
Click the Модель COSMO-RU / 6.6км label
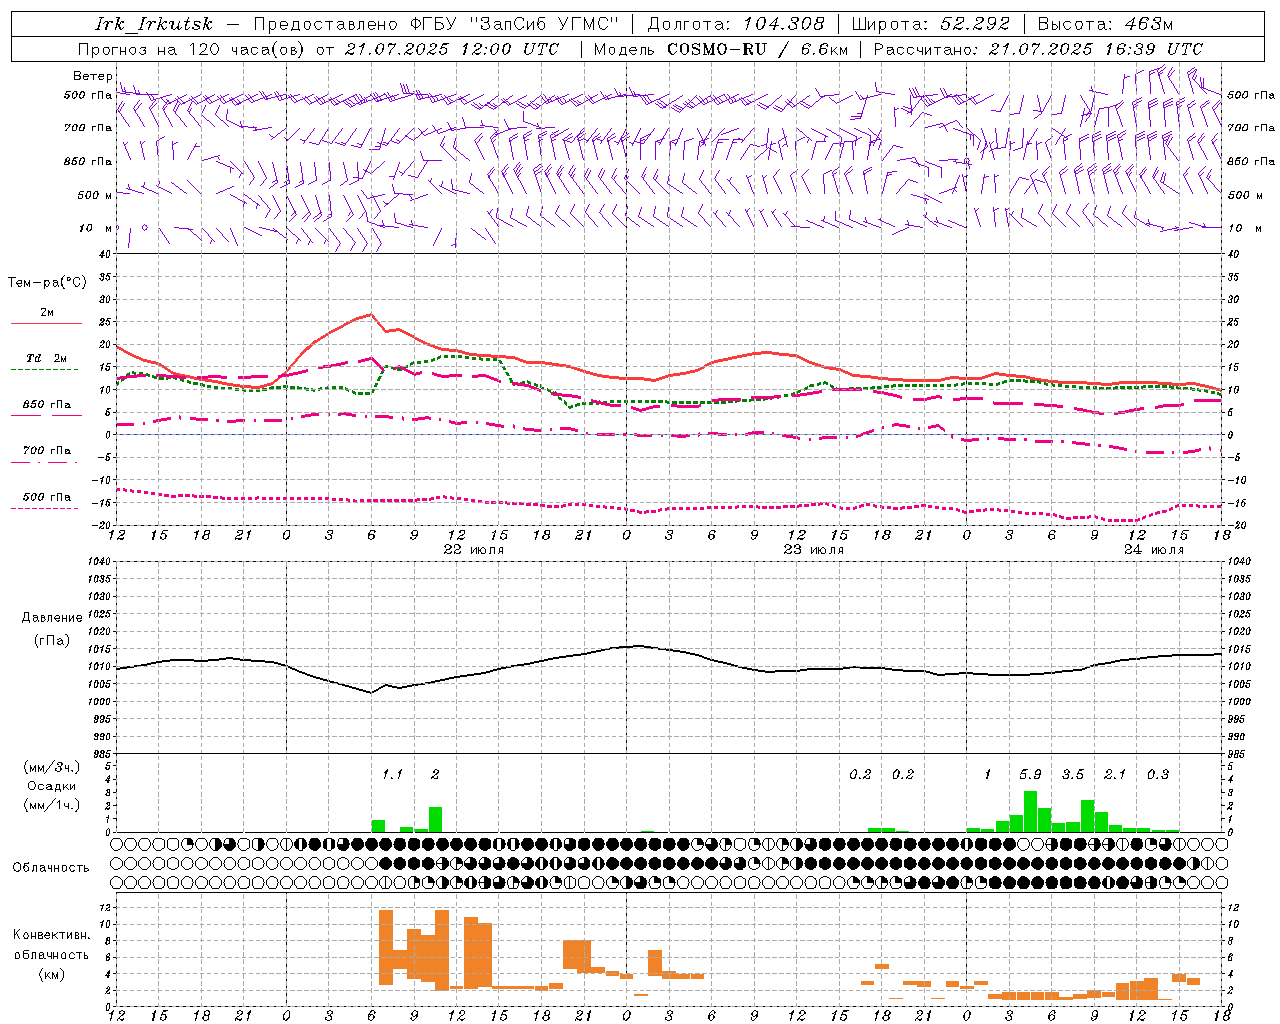(720, 49)
